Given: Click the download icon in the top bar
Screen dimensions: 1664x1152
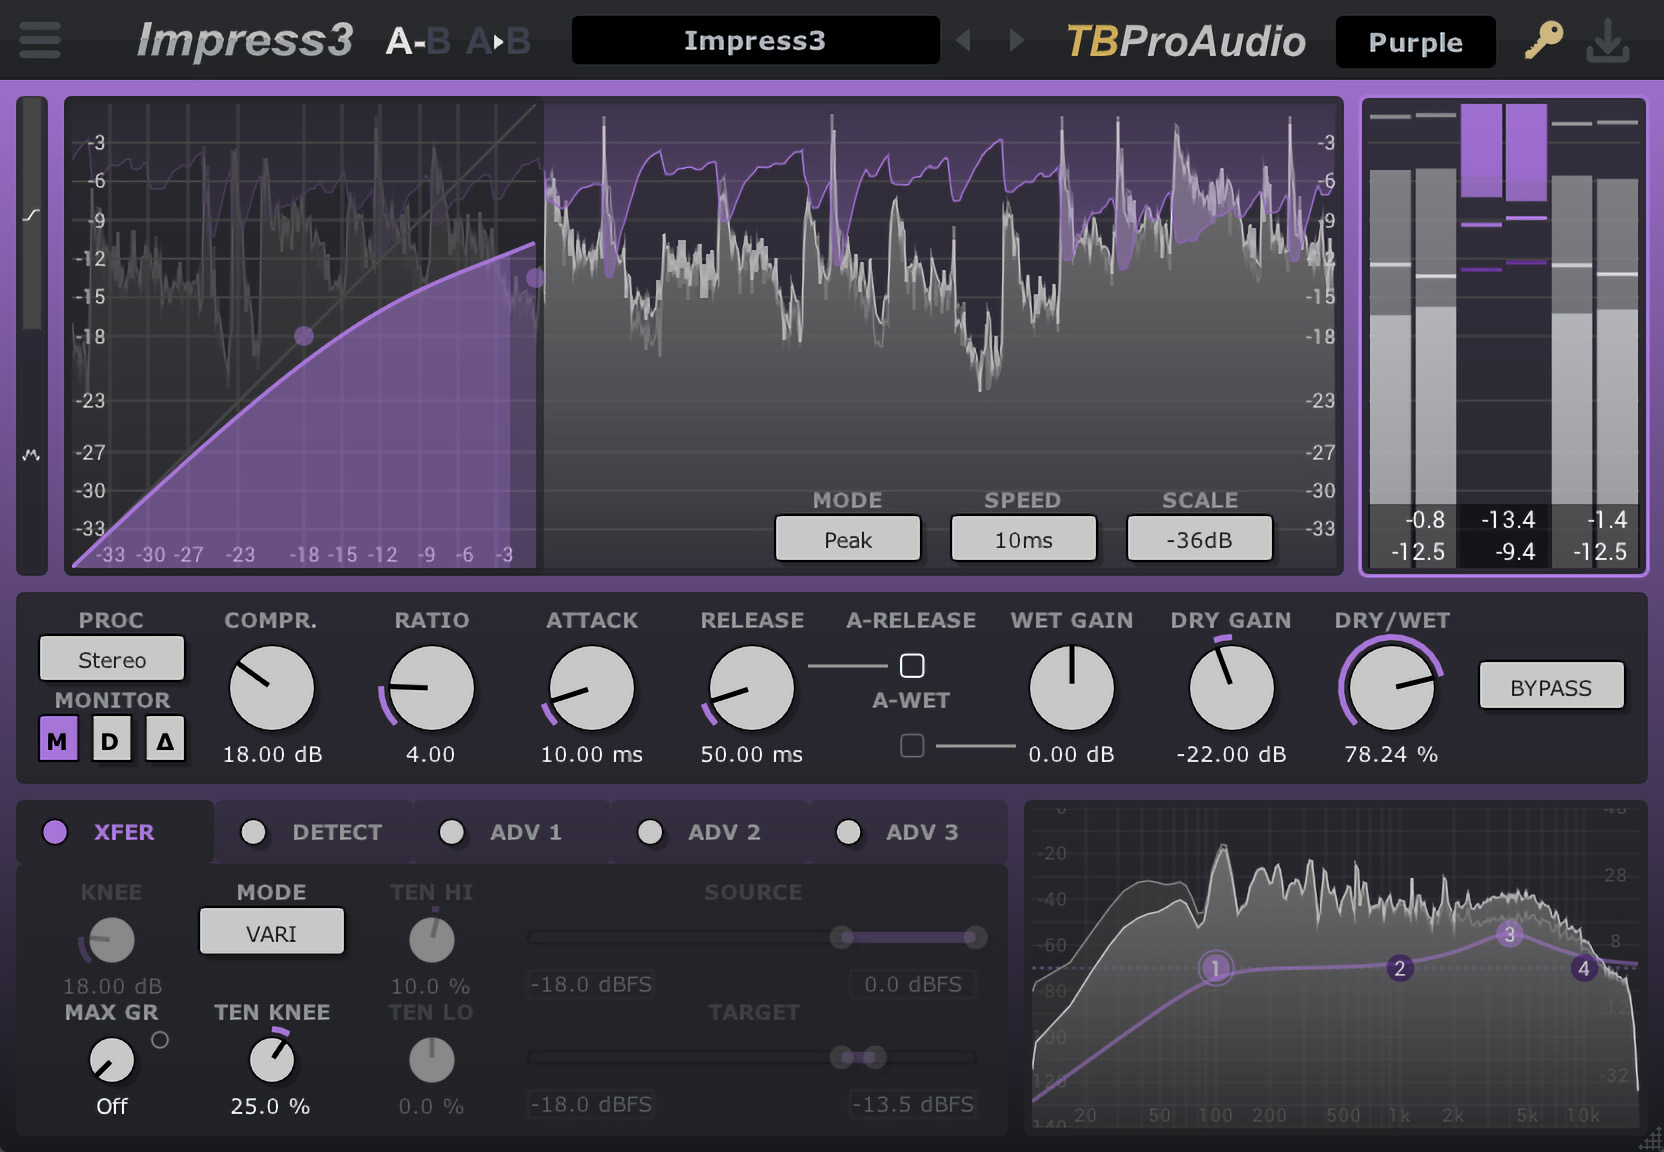Looking at the screenshot, I should 1608,41.
